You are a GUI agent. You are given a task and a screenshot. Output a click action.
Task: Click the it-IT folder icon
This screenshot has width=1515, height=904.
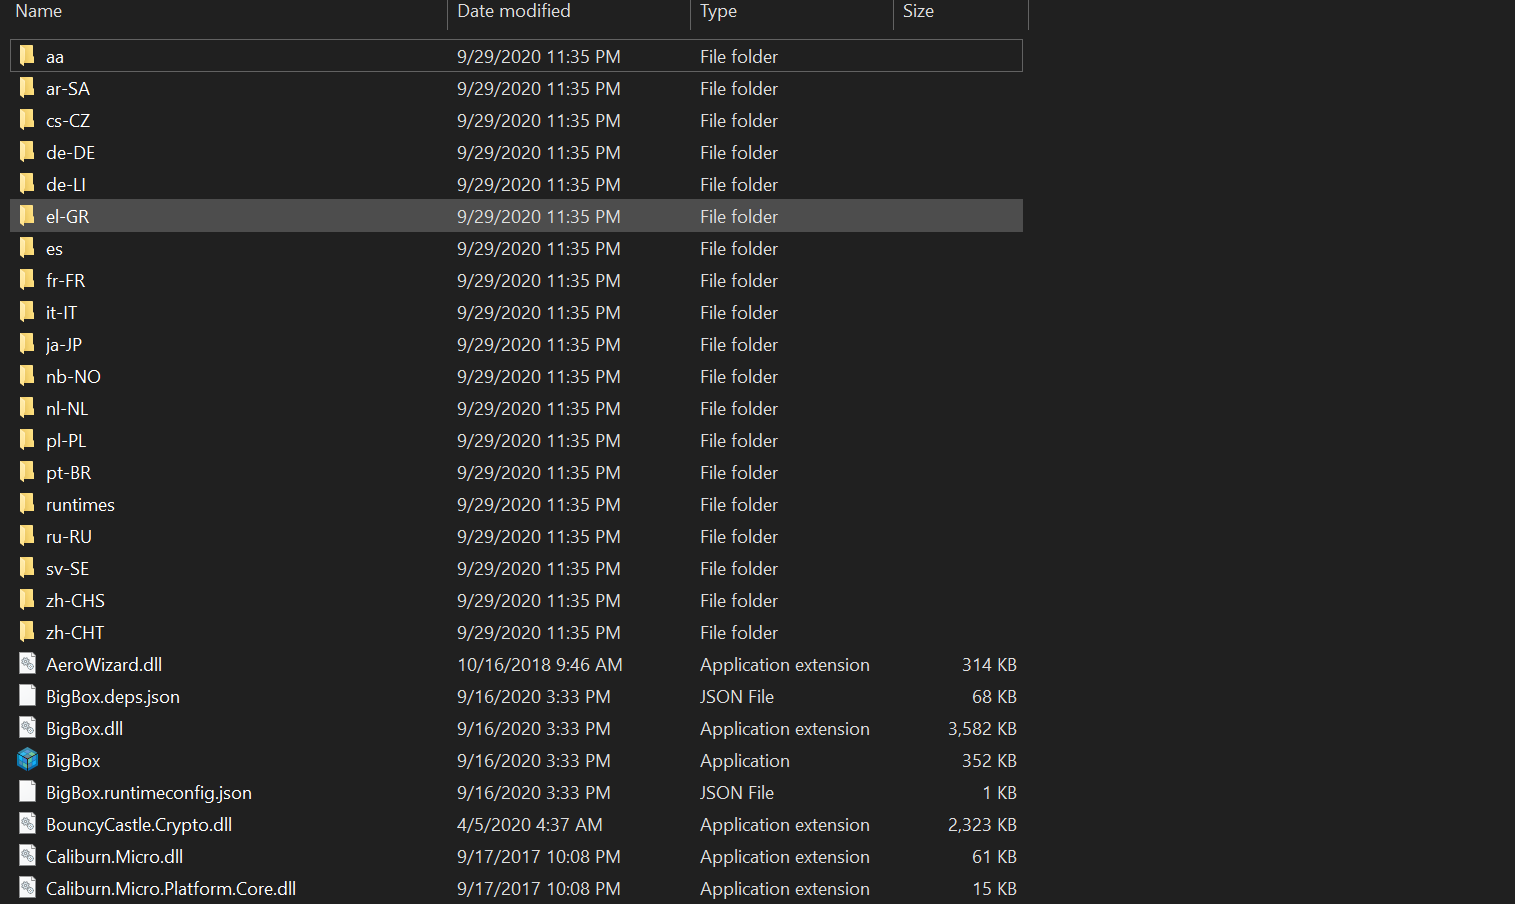click(x=27, y=312)
